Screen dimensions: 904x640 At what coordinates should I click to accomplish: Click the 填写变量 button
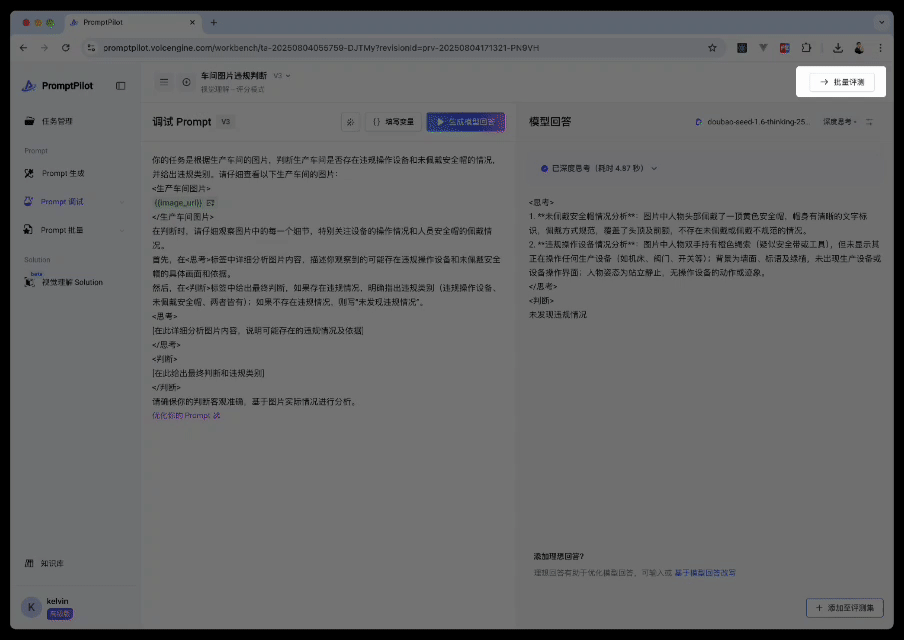(x=393, y=122)
